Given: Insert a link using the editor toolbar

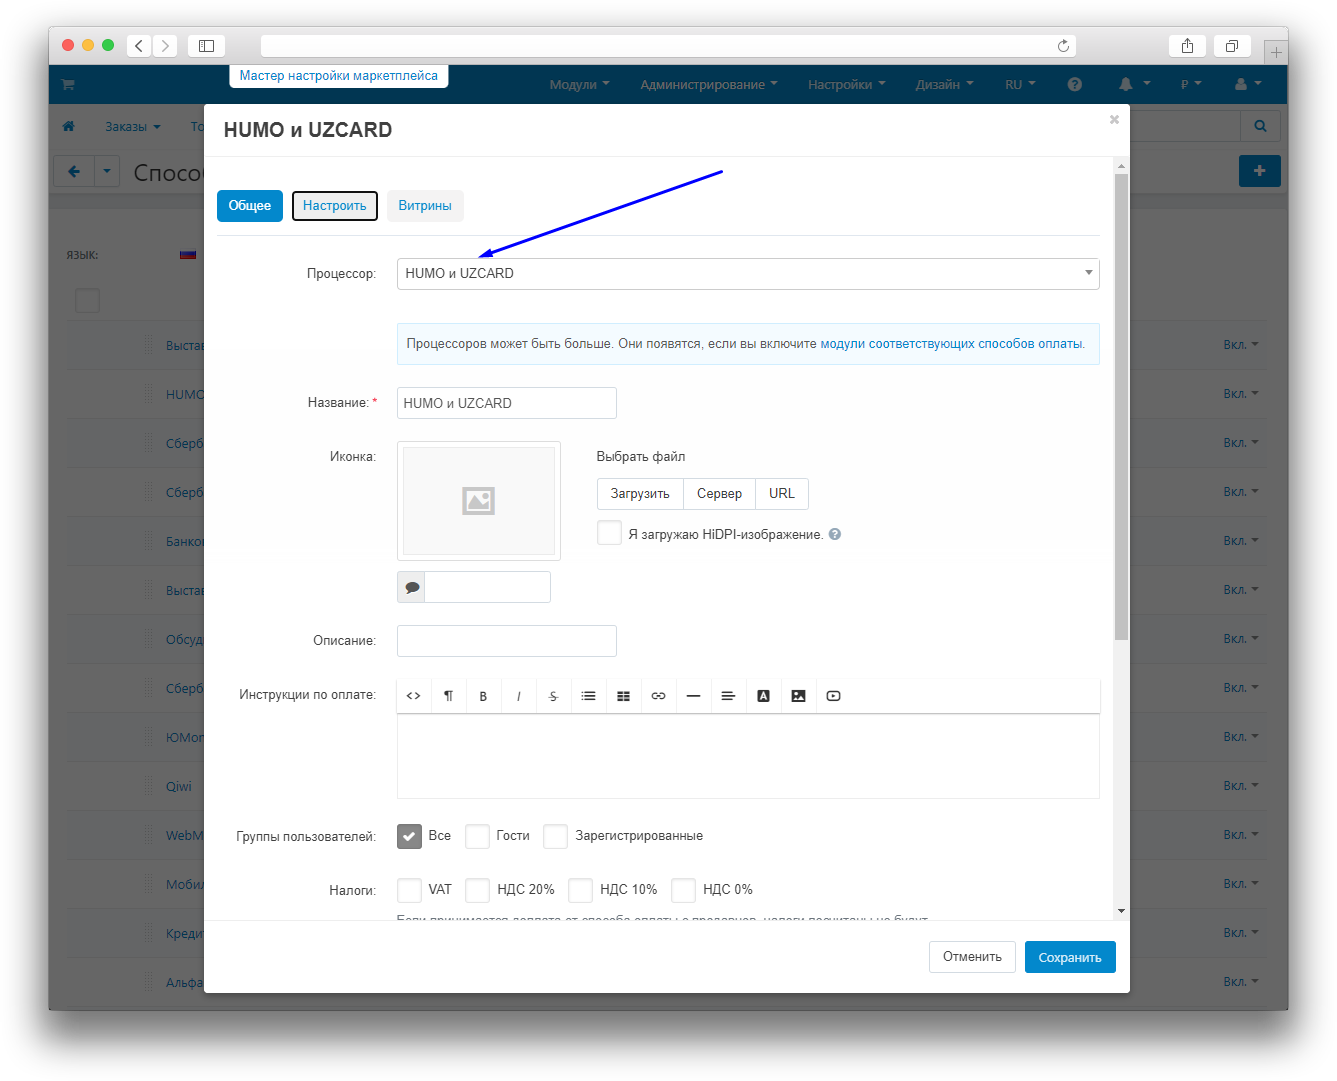Looking at the screenshot, I should coord(658,696).
